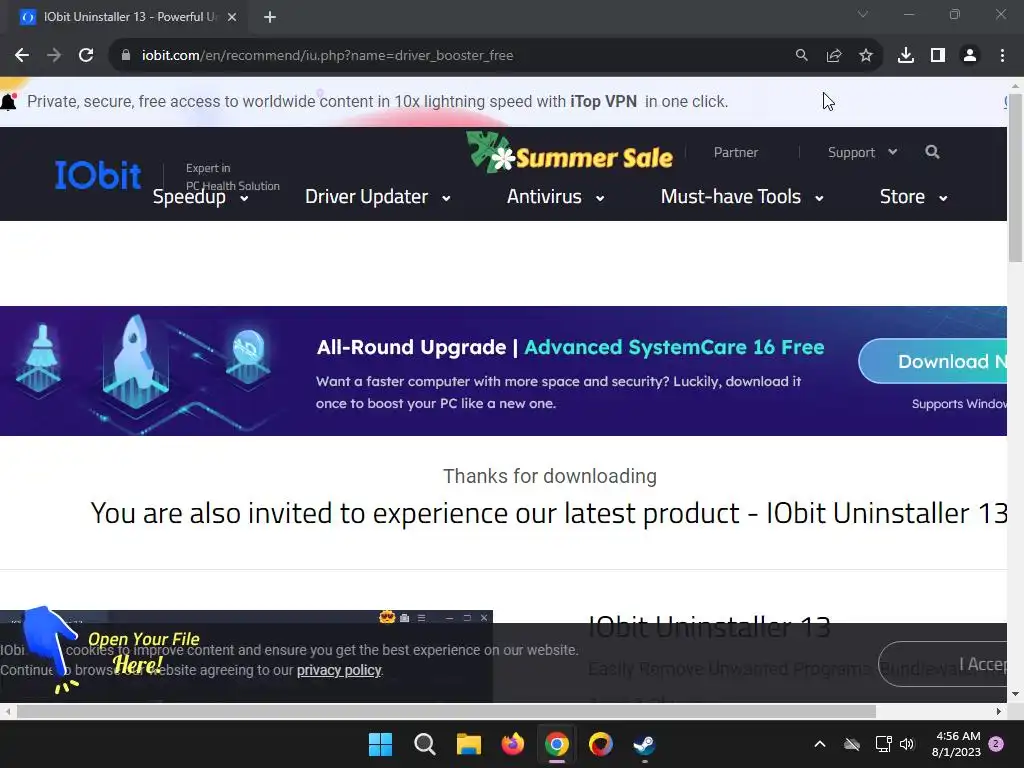1024x768 pixels.
Task: Open the hamburger menu in the preview window
Action: pos(422,618)
